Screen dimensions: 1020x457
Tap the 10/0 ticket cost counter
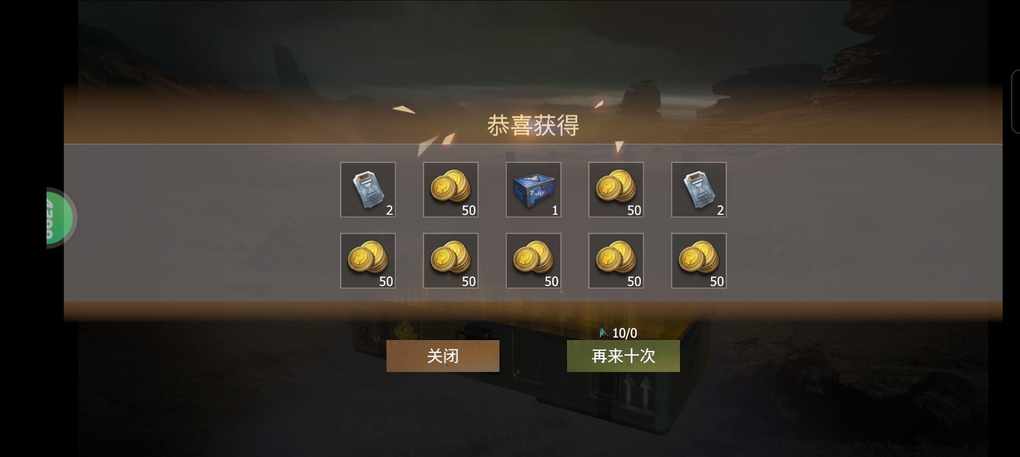624,333
